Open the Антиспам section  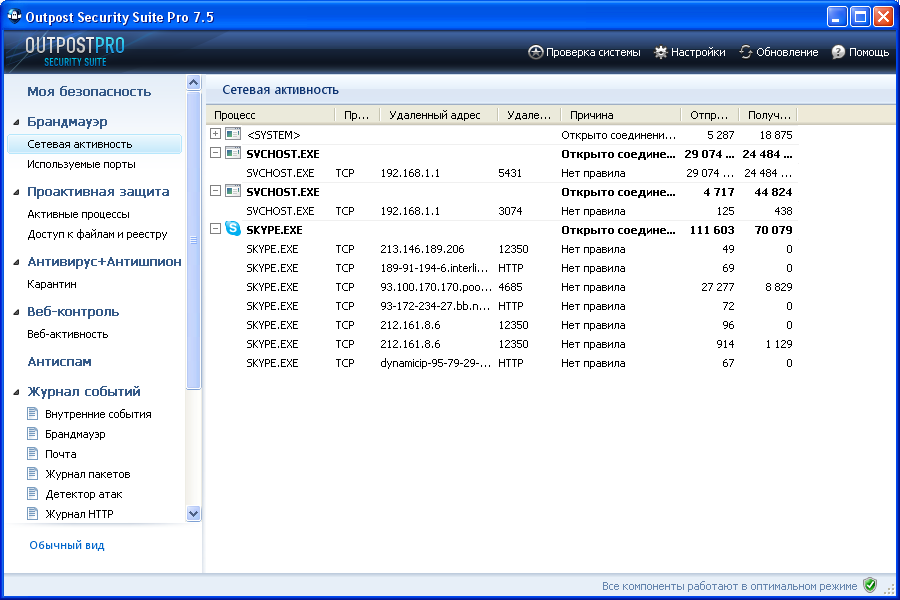pyautogui.click(x=60, y=362)
